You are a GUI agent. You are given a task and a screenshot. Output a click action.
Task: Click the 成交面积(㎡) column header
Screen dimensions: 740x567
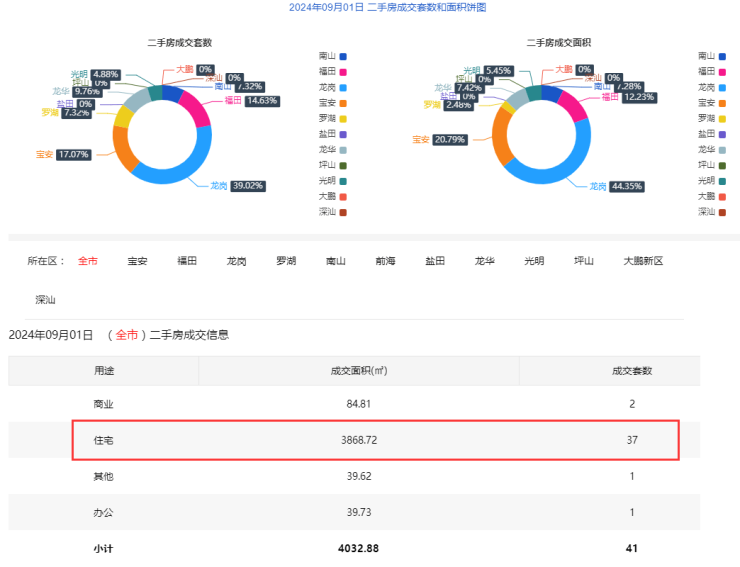359,370
